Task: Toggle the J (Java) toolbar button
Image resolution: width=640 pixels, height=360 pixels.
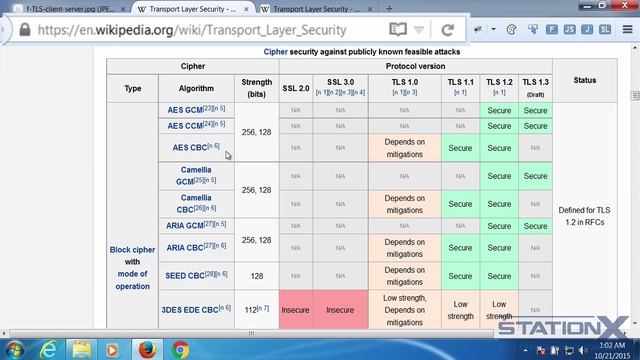Action: point(587,29)
